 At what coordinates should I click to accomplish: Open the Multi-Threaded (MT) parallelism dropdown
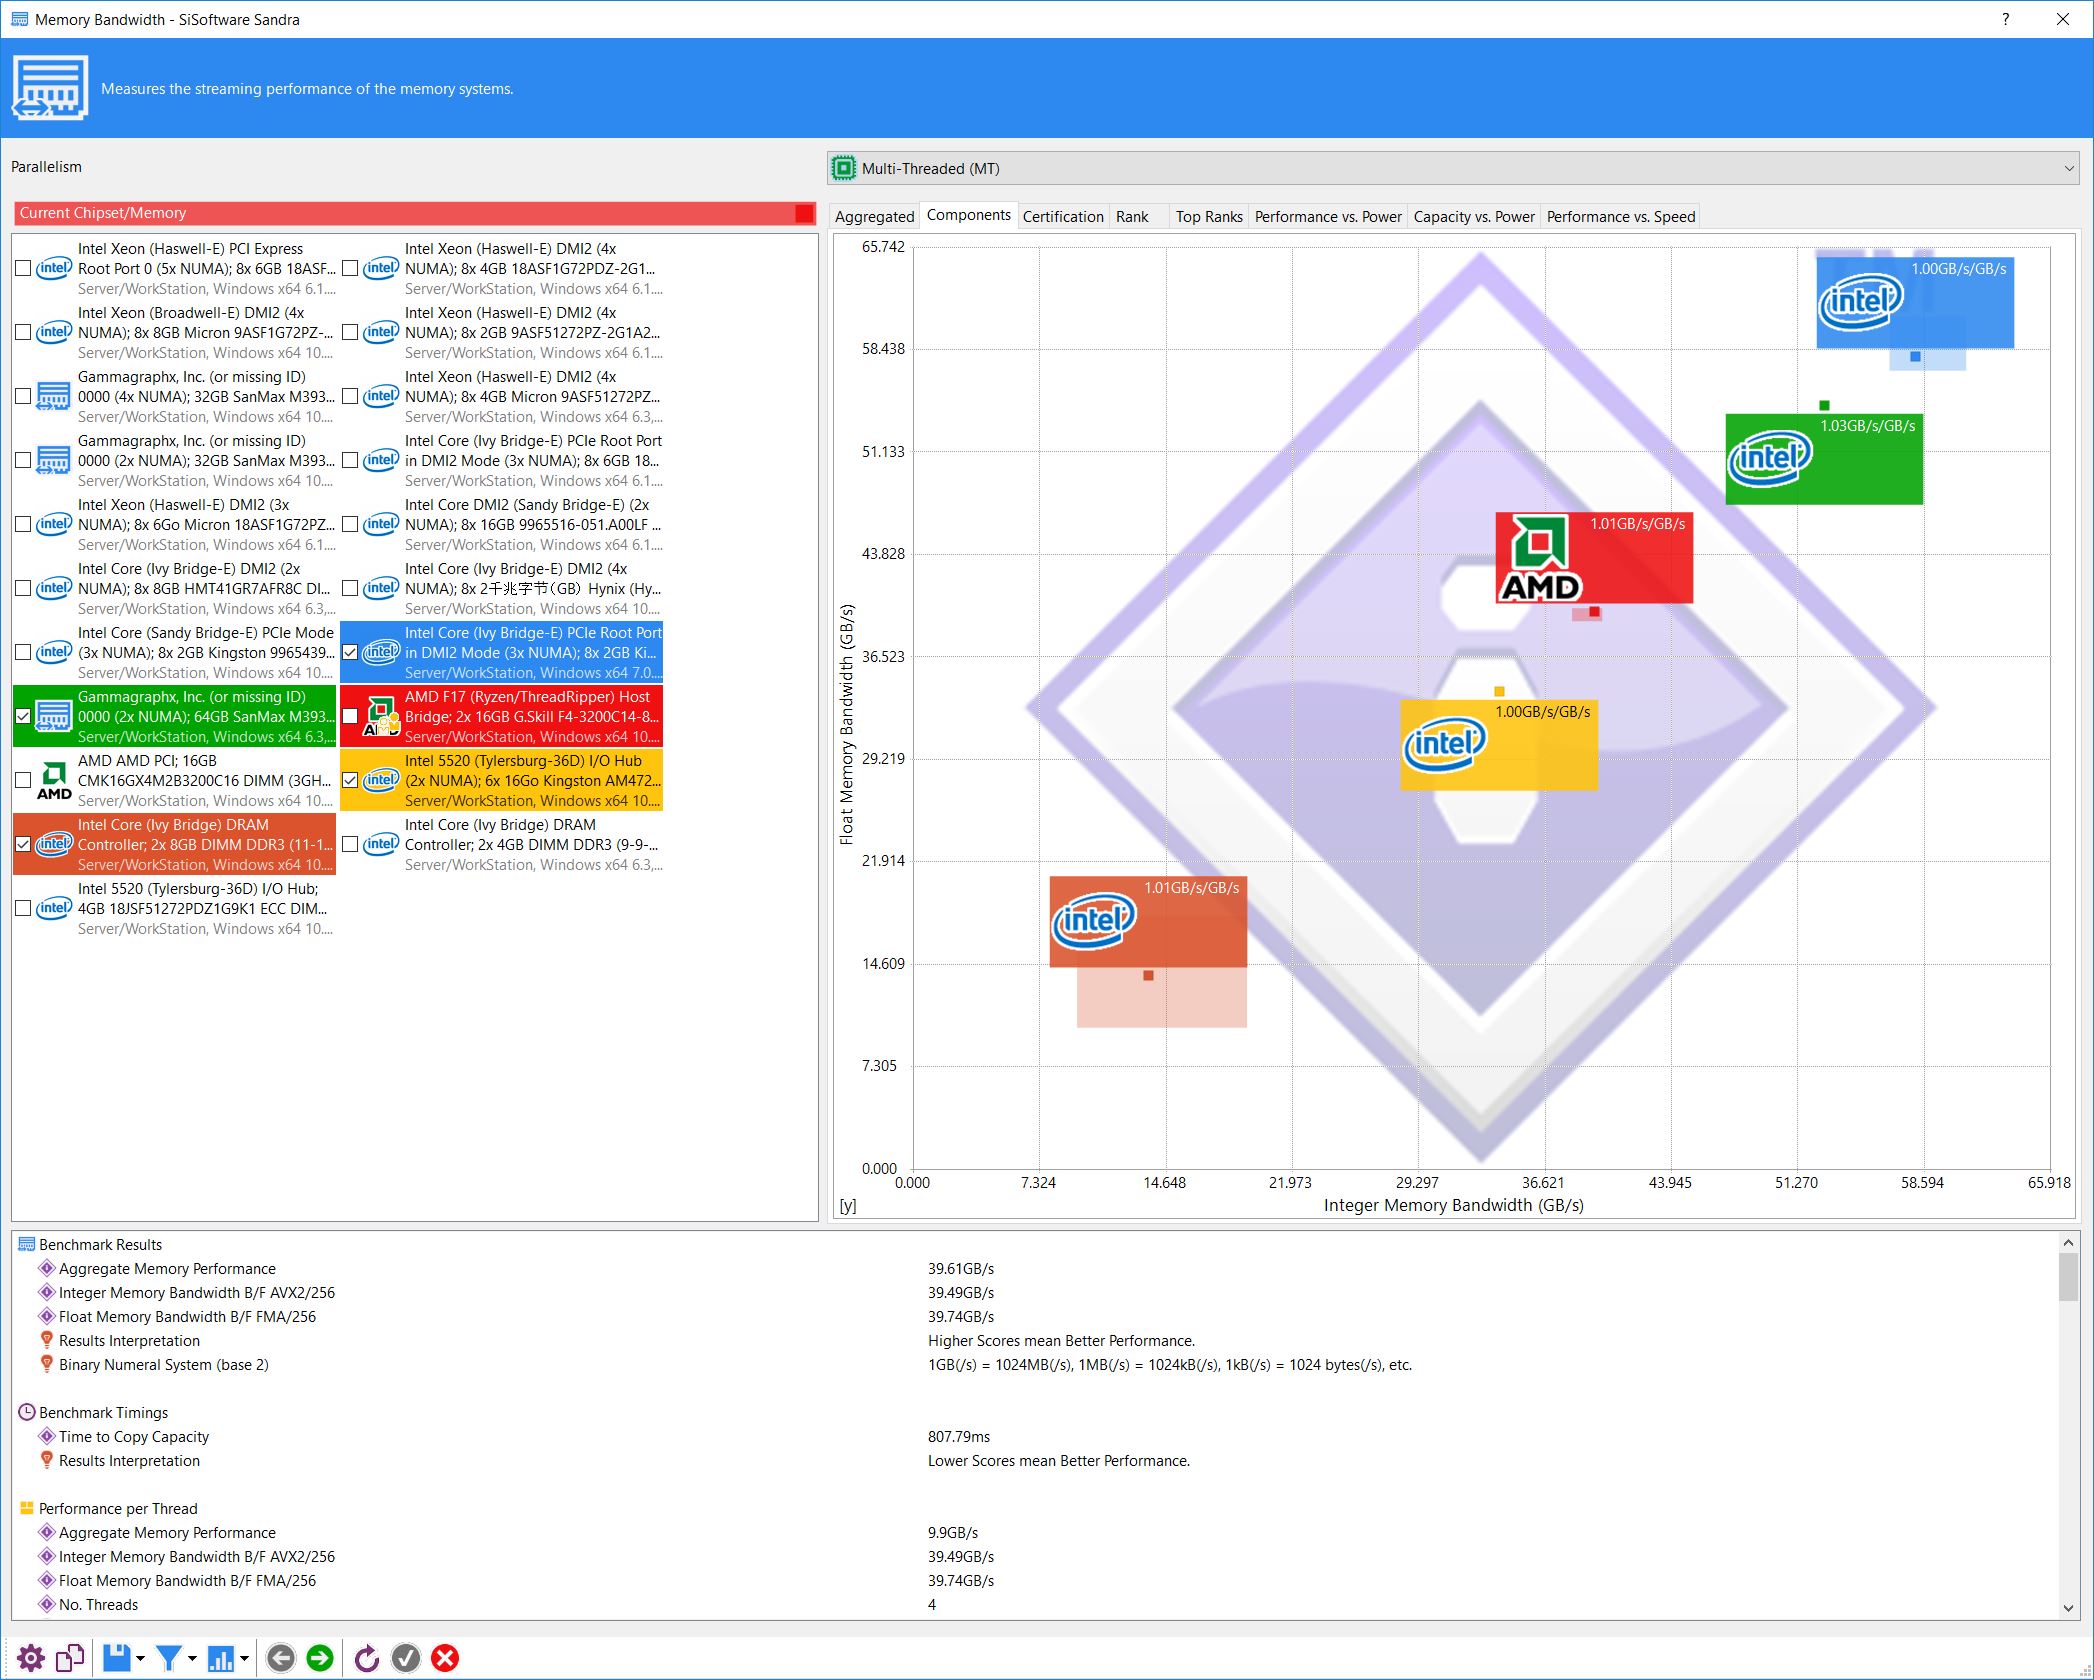coord(1452,168)
